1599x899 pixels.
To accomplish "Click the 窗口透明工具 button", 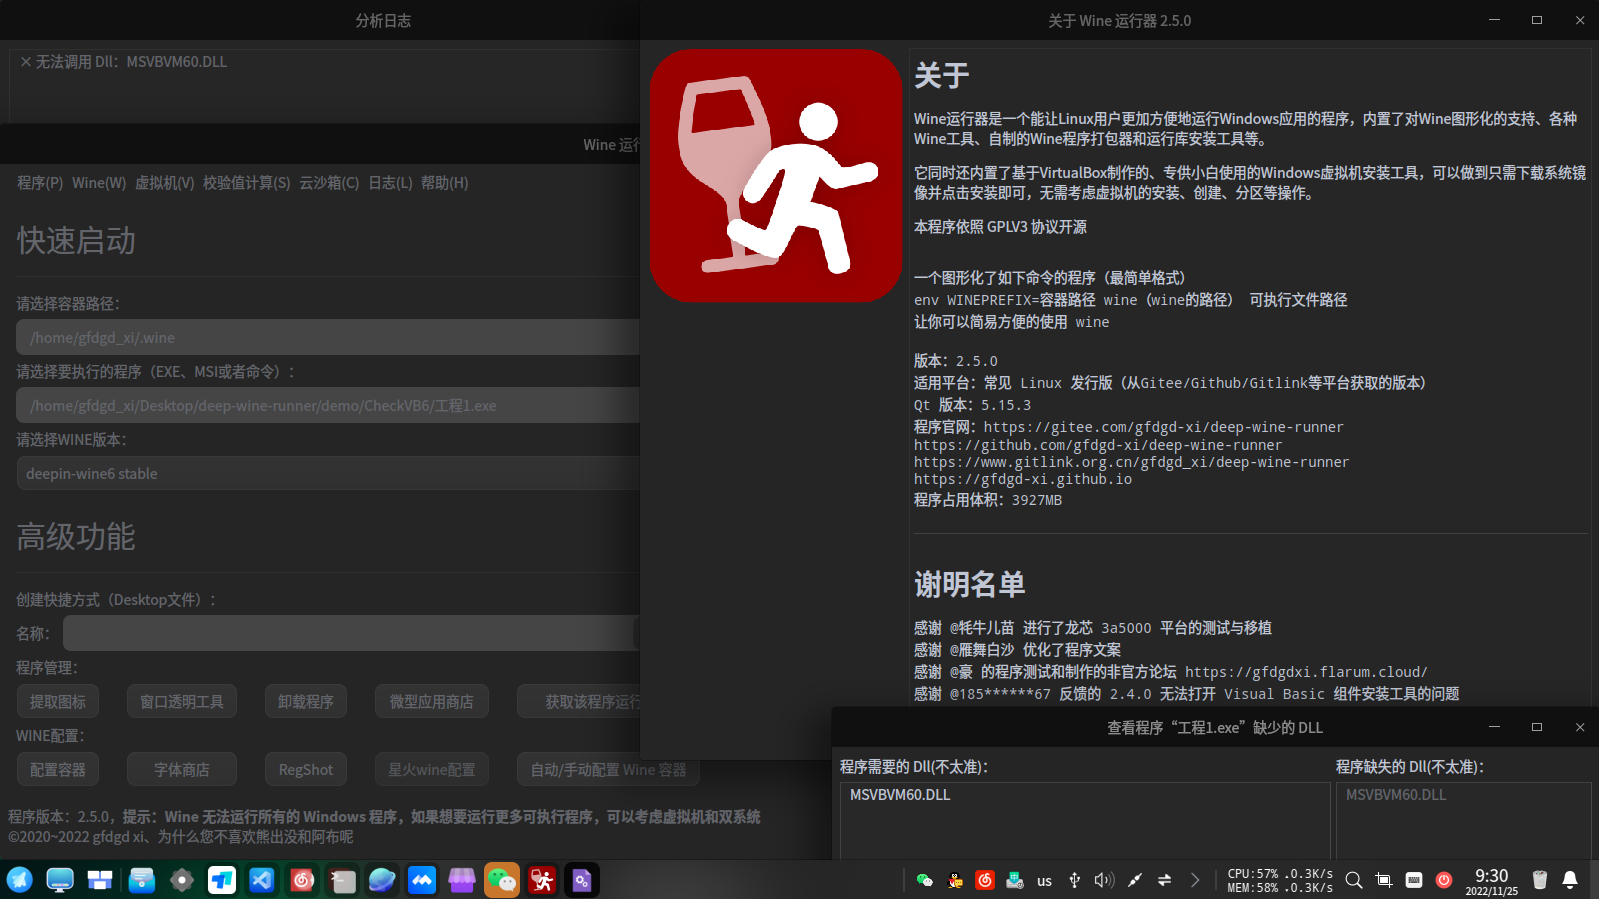I will 182,701.
